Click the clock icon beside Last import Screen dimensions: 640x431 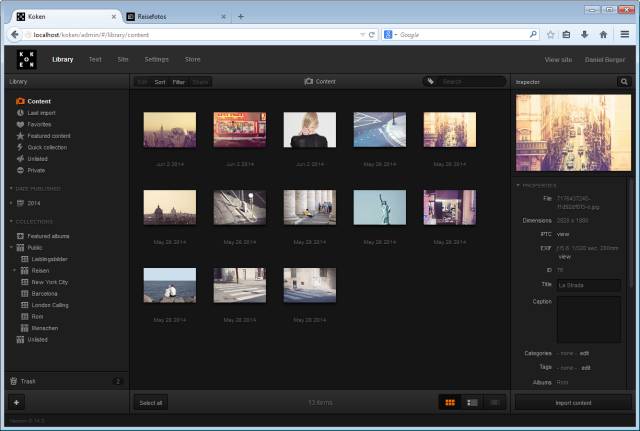(x=20, y=113)
